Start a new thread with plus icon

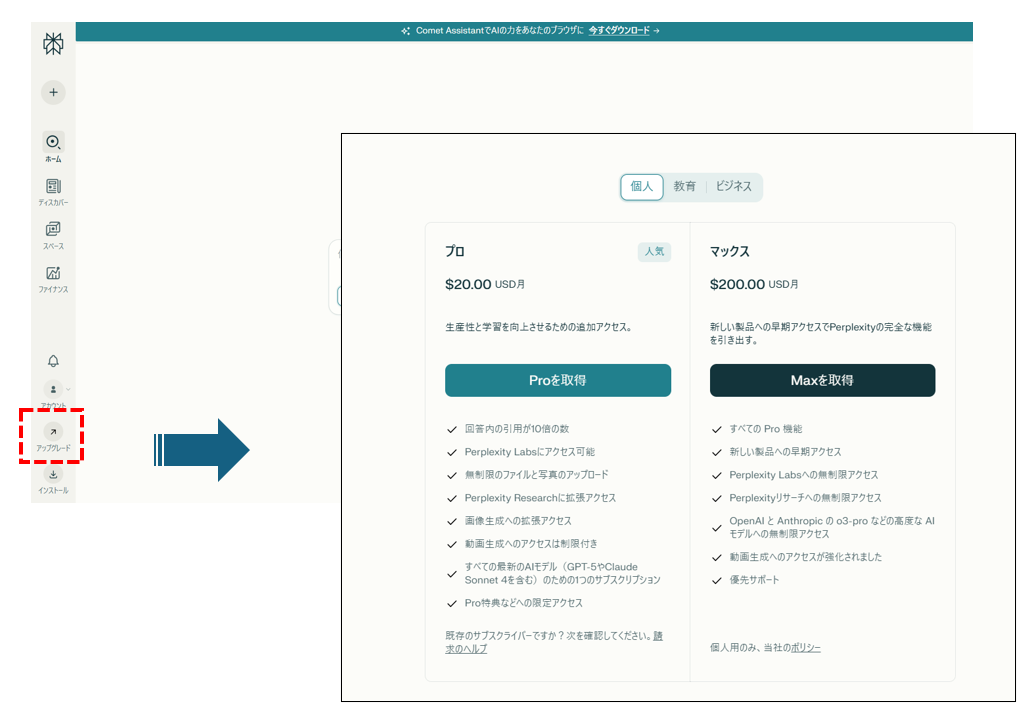pos(53,92)
